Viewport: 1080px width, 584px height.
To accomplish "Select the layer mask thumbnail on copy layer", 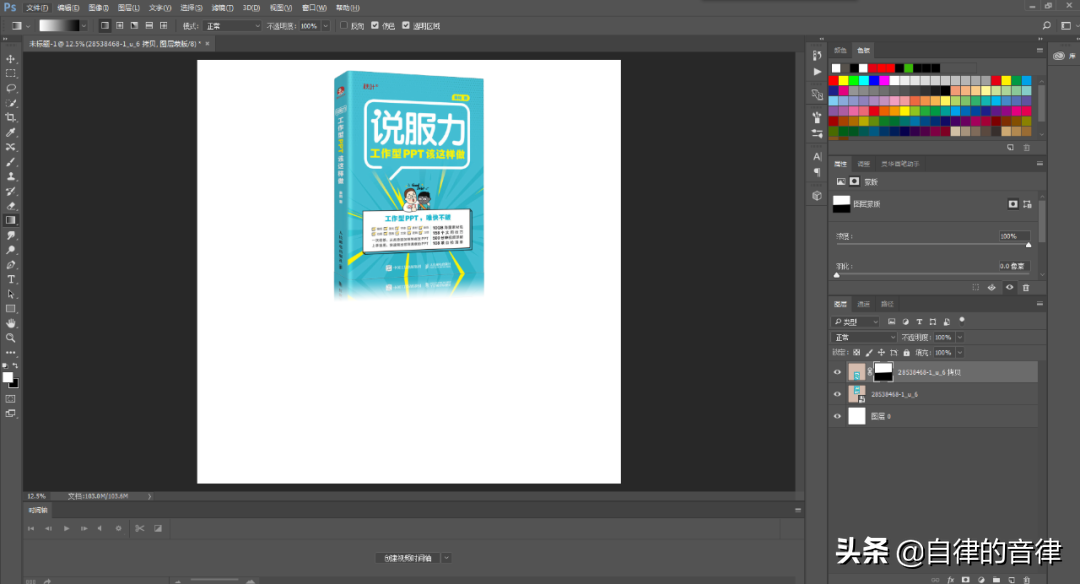I will 883,372.
